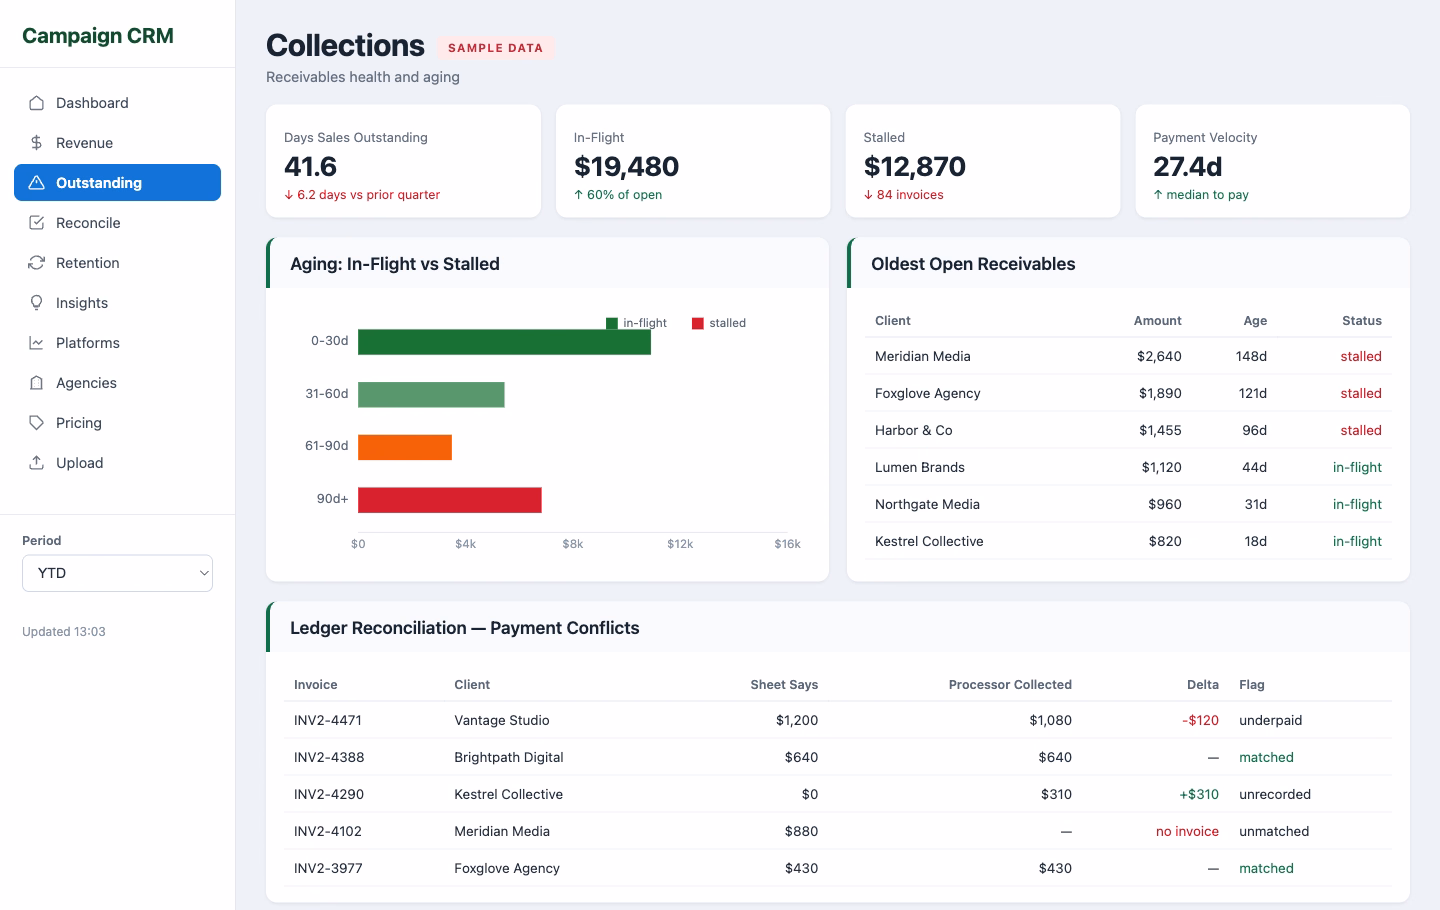1440x910 pixels.
Task: Click the '84 invoices' stalled subtext
Action: click(904, 195)
